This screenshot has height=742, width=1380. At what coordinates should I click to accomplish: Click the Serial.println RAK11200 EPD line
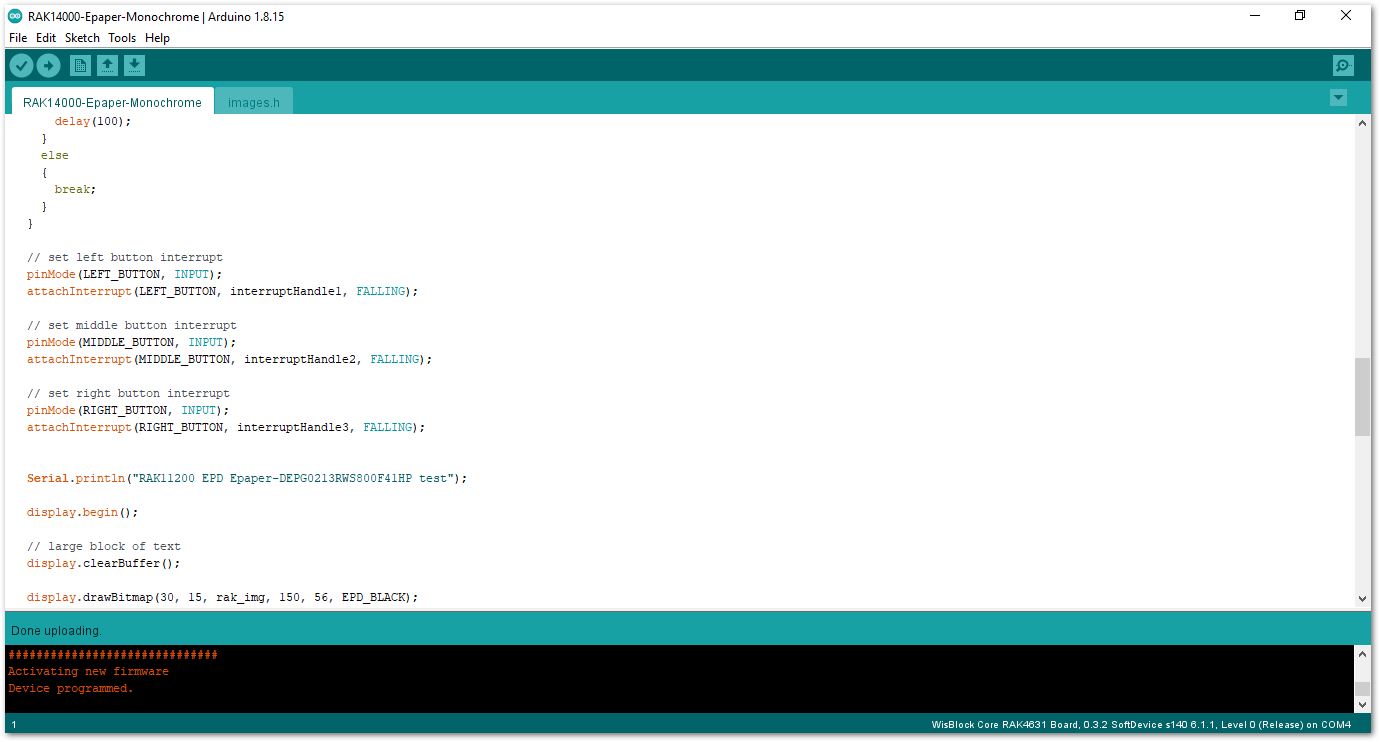[x=247, y=478]
